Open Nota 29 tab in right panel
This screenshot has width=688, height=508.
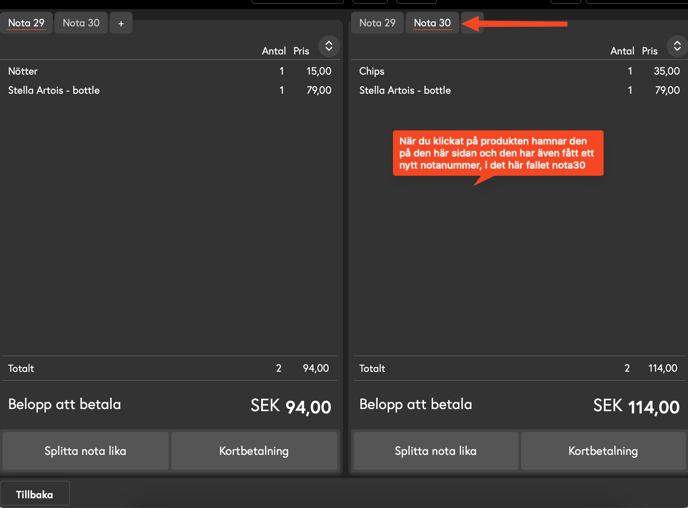pos(377,23)
